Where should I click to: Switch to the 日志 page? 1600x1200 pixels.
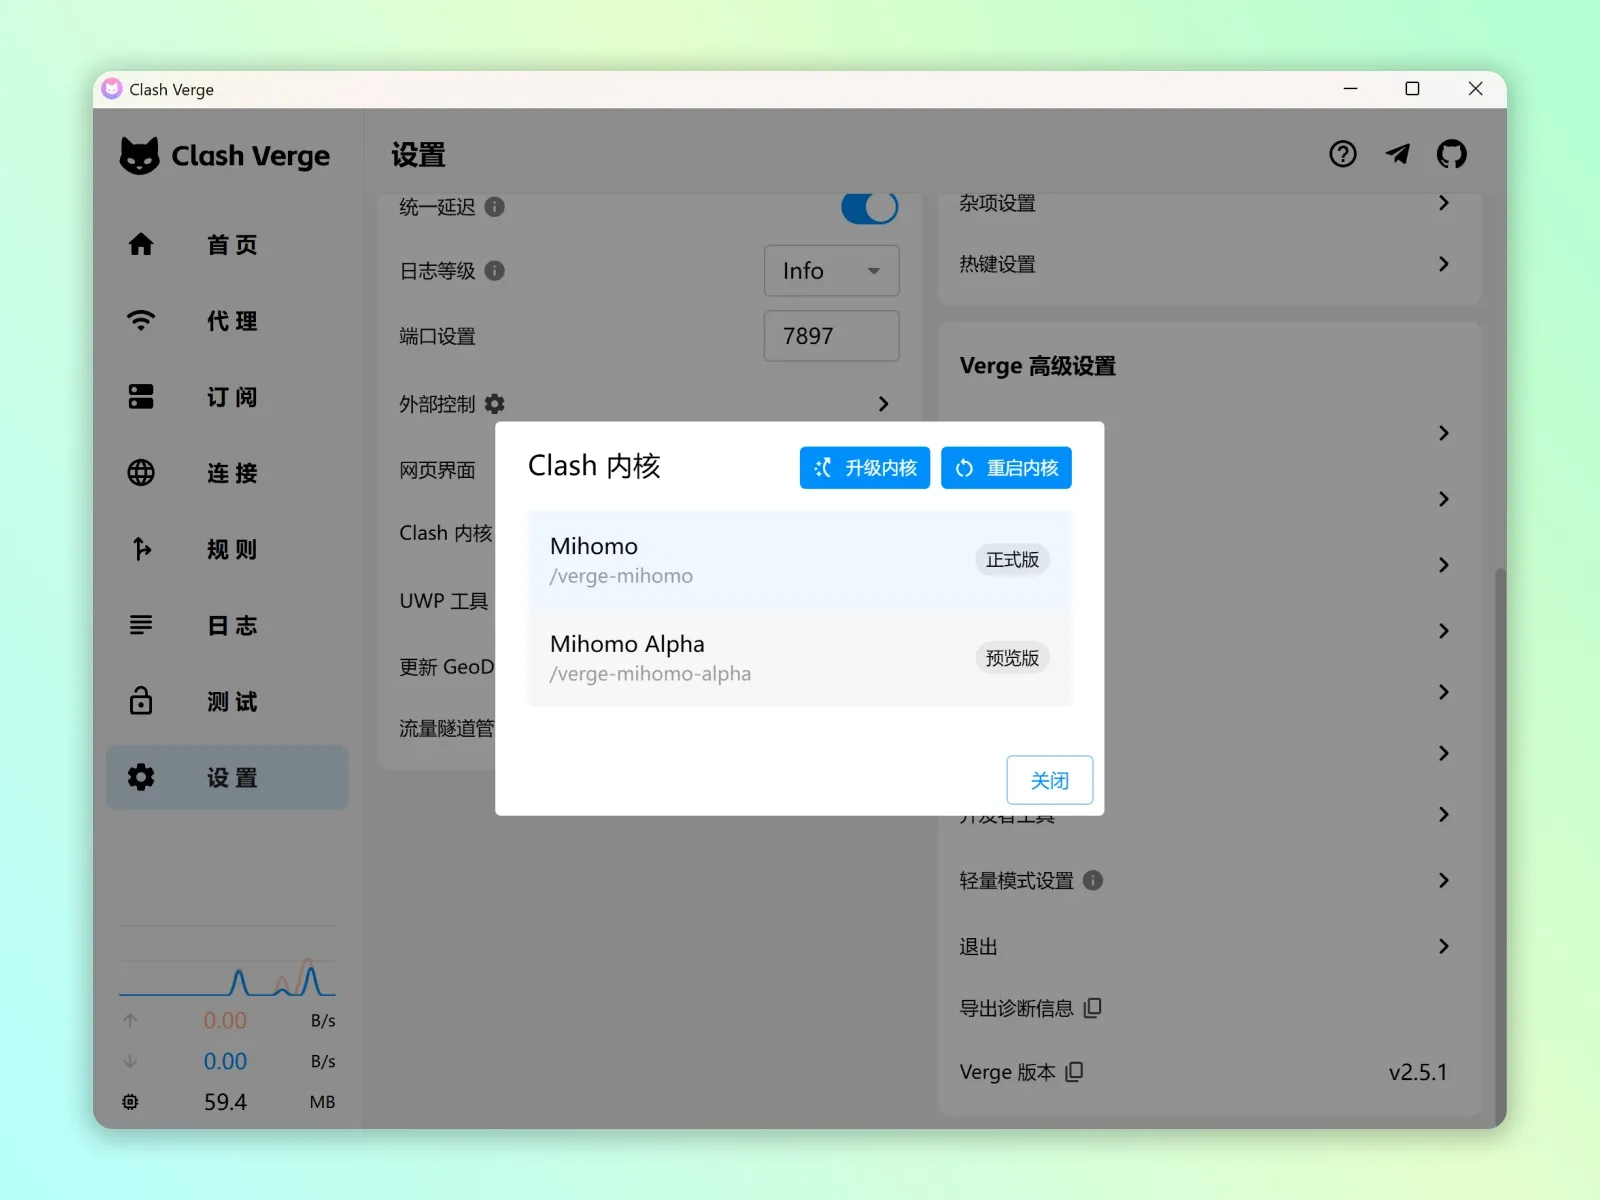[x=227, y=625]
